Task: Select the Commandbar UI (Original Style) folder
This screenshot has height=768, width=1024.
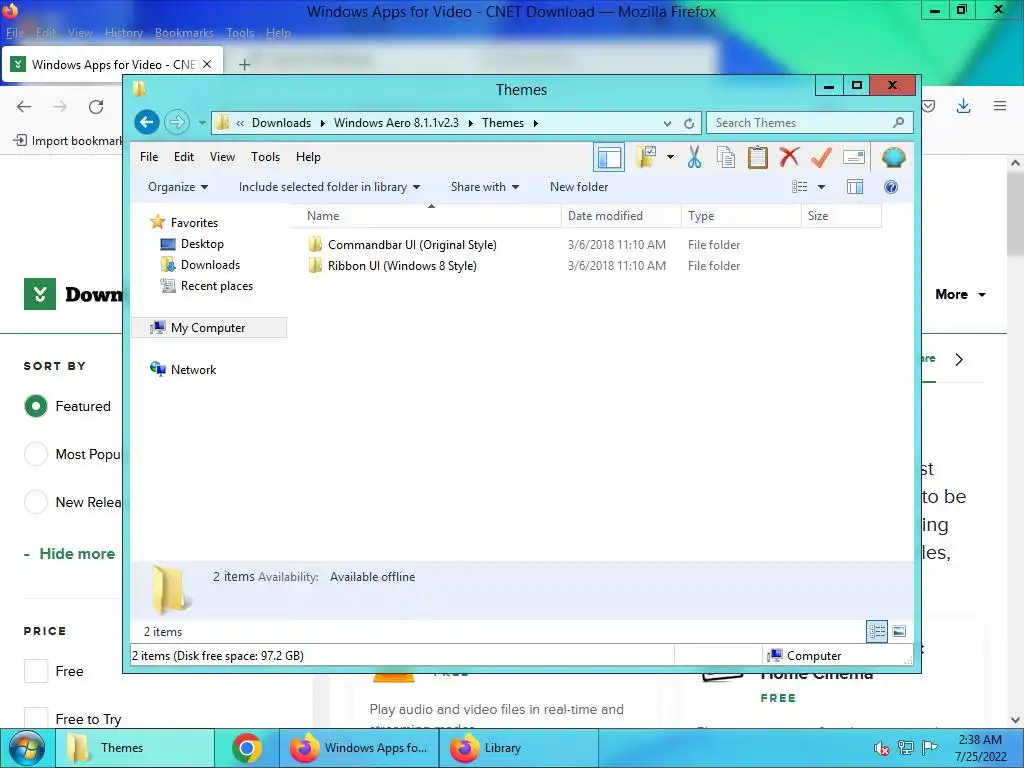Action: coord(412,245)
